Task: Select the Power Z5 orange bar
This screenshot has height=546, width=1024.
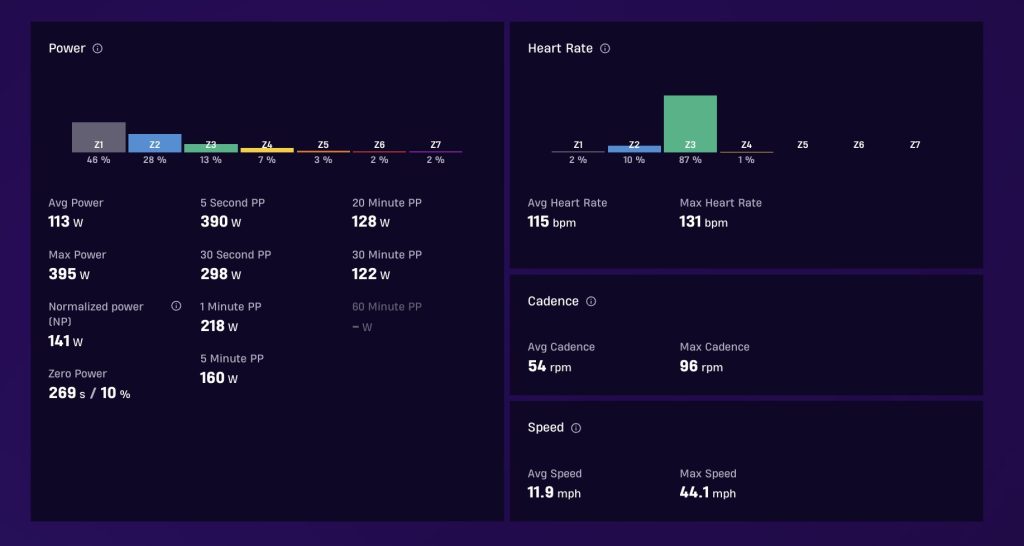Action: click(x=323, y=152)
